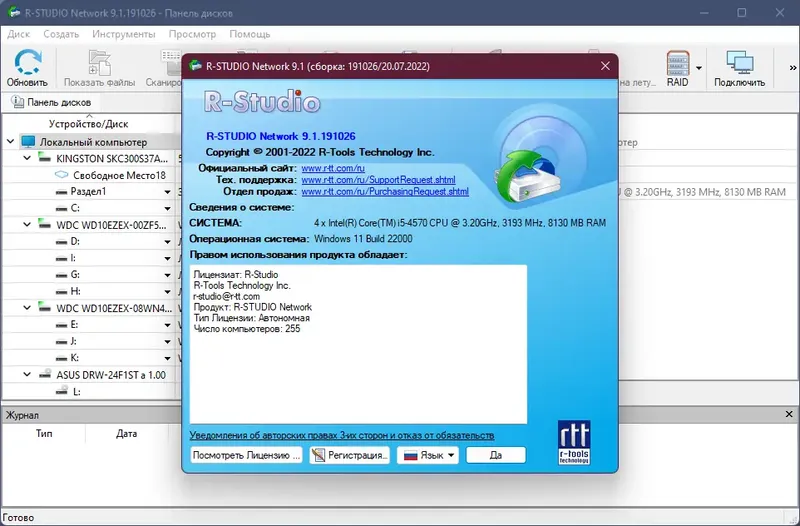Select the WDC WD10EZEX-00ZF5 drive icon
The height and width of the screenshot is (526, 800).
pos(45,223)
